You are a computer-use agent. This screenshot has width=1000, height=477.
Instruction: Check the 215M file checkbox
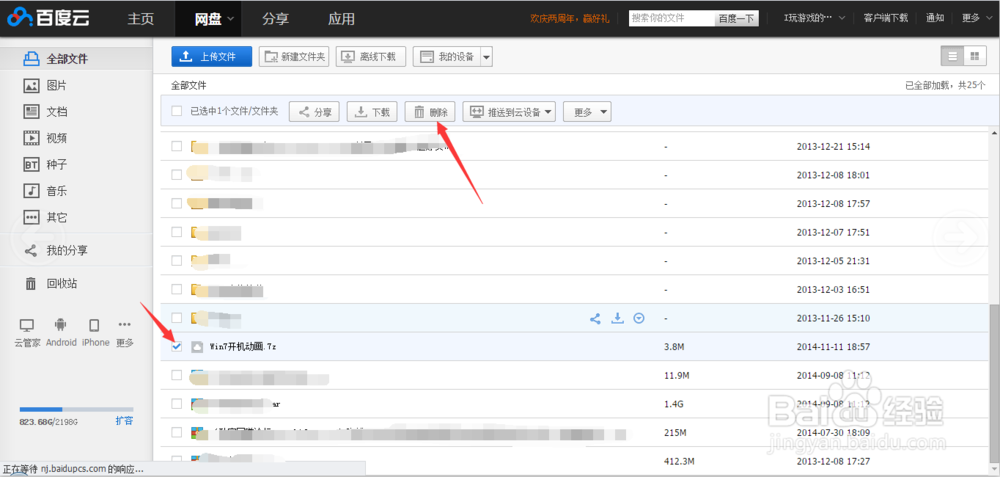pos(177,432)
